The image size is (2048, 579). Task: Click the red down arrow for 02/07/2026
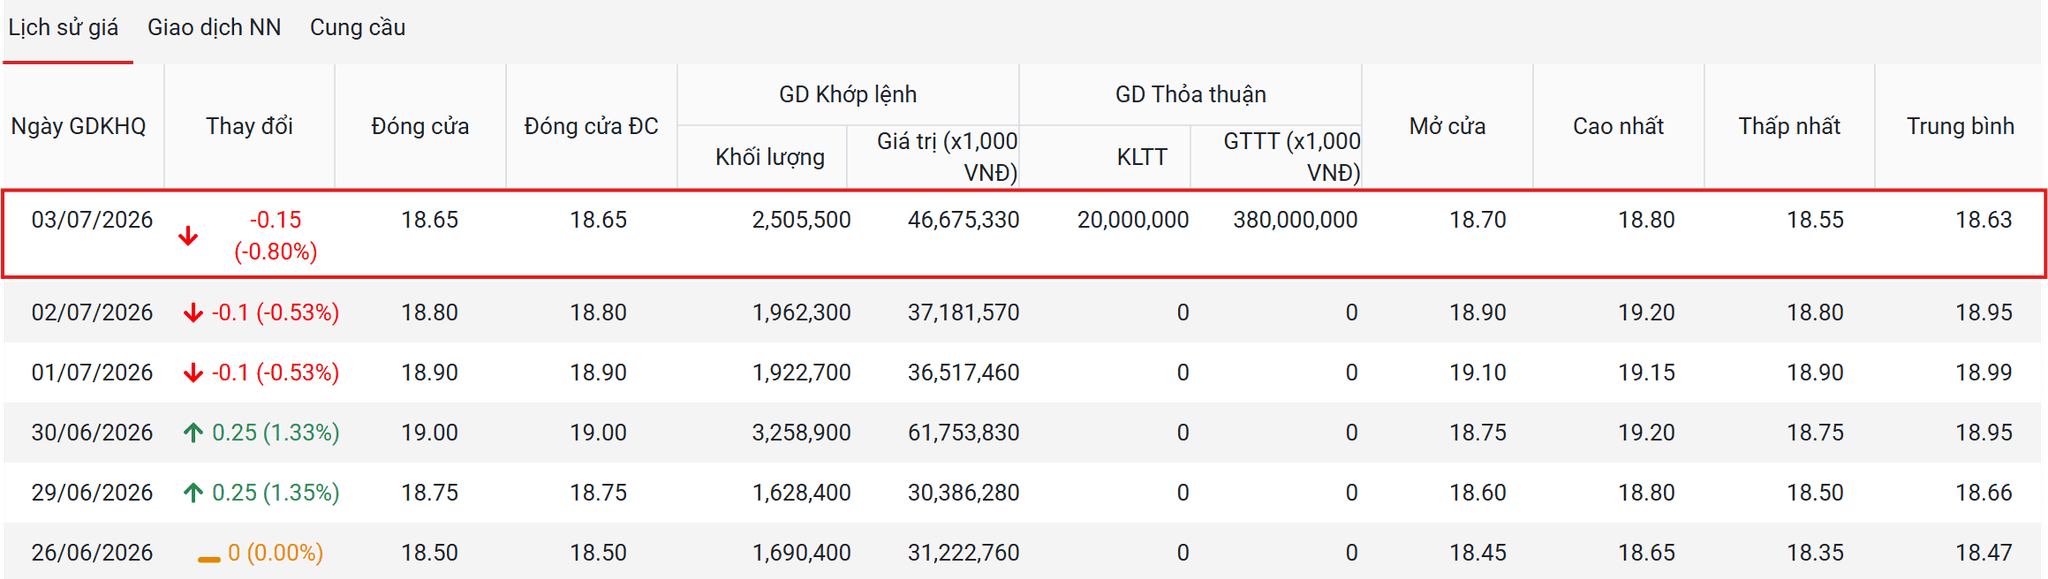pos(193,313)
